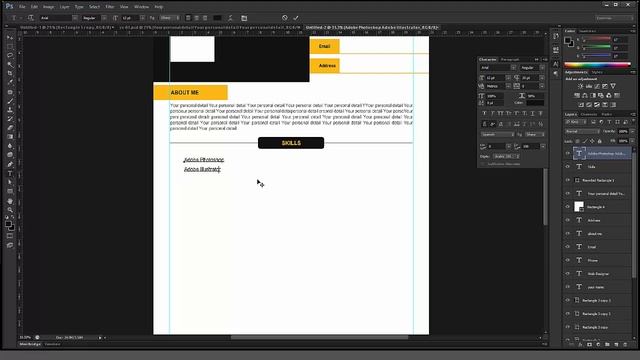Hide the Address text layer
Viewport: 640px width, 360px height.
(x=567, y=220)
